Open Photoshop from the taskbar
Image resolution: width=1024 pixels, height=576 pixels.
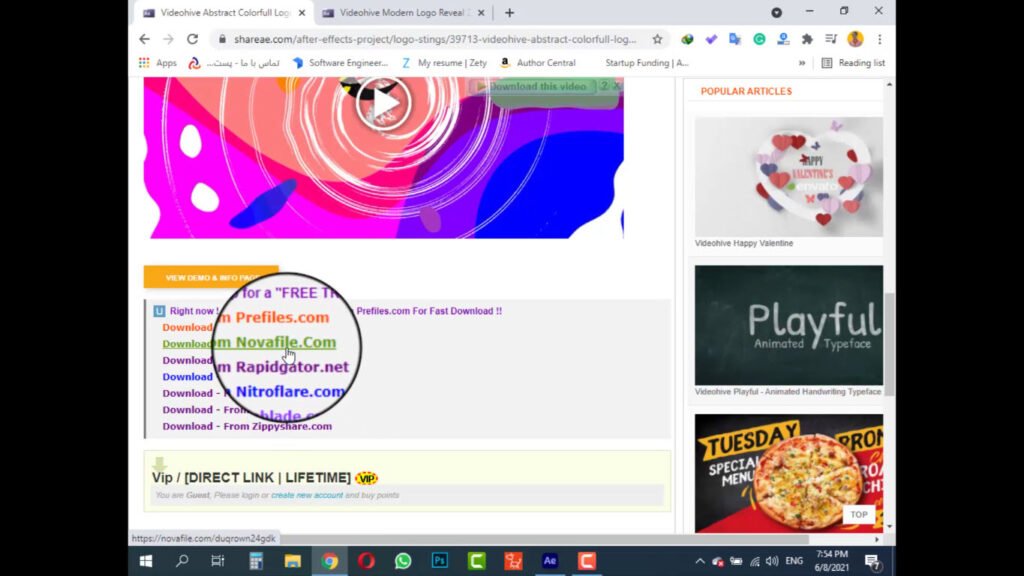[x=440, y=561]
